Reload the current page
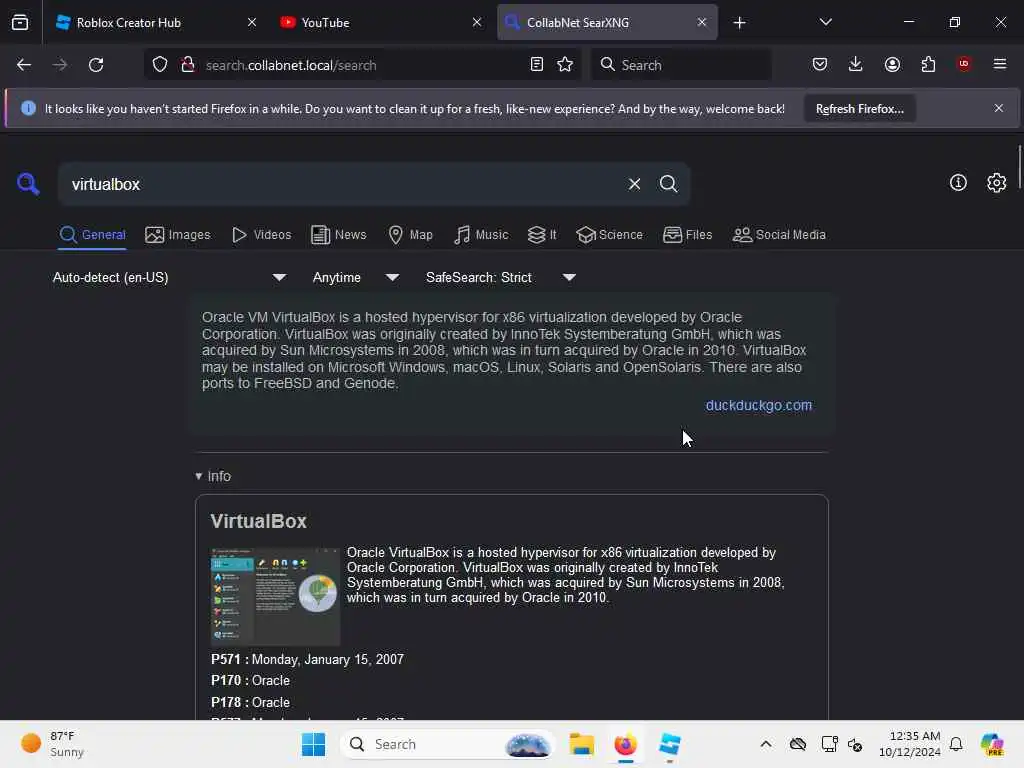The width and height of the screenshot is (1024, 768). point(96,65)
